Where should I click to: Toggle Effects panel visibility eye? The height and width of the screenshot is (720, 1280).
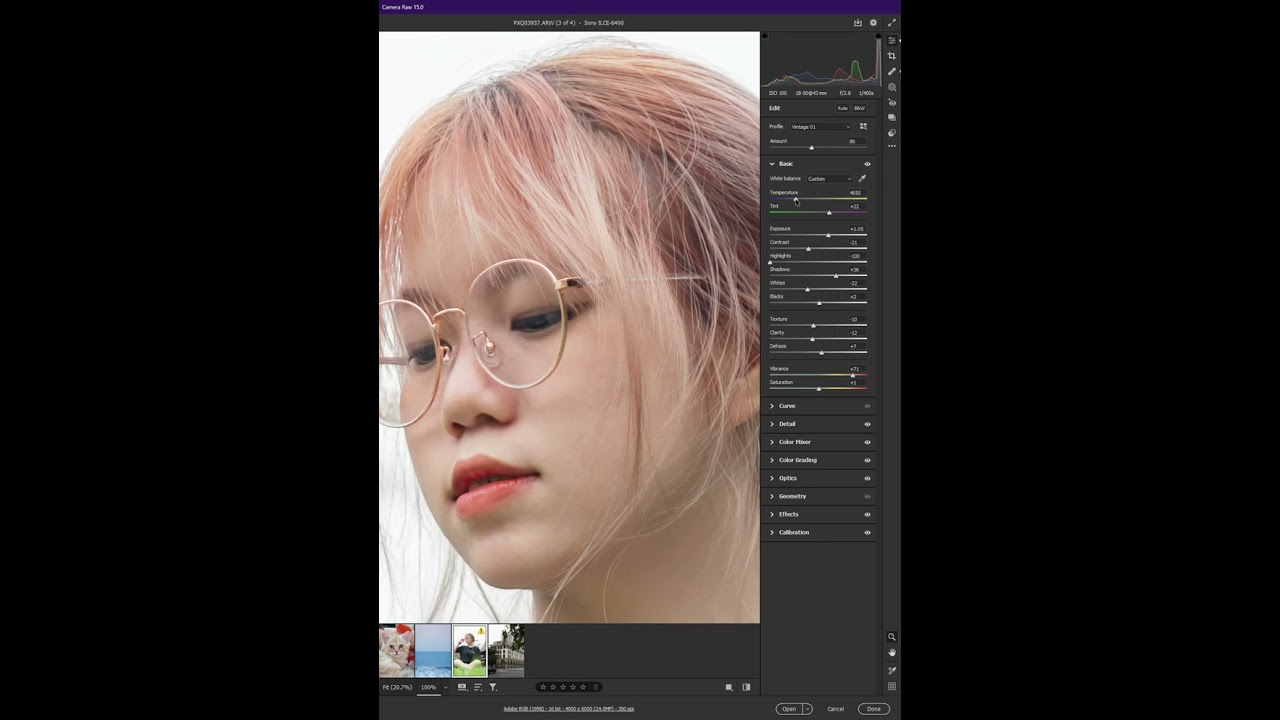[867, 514]
